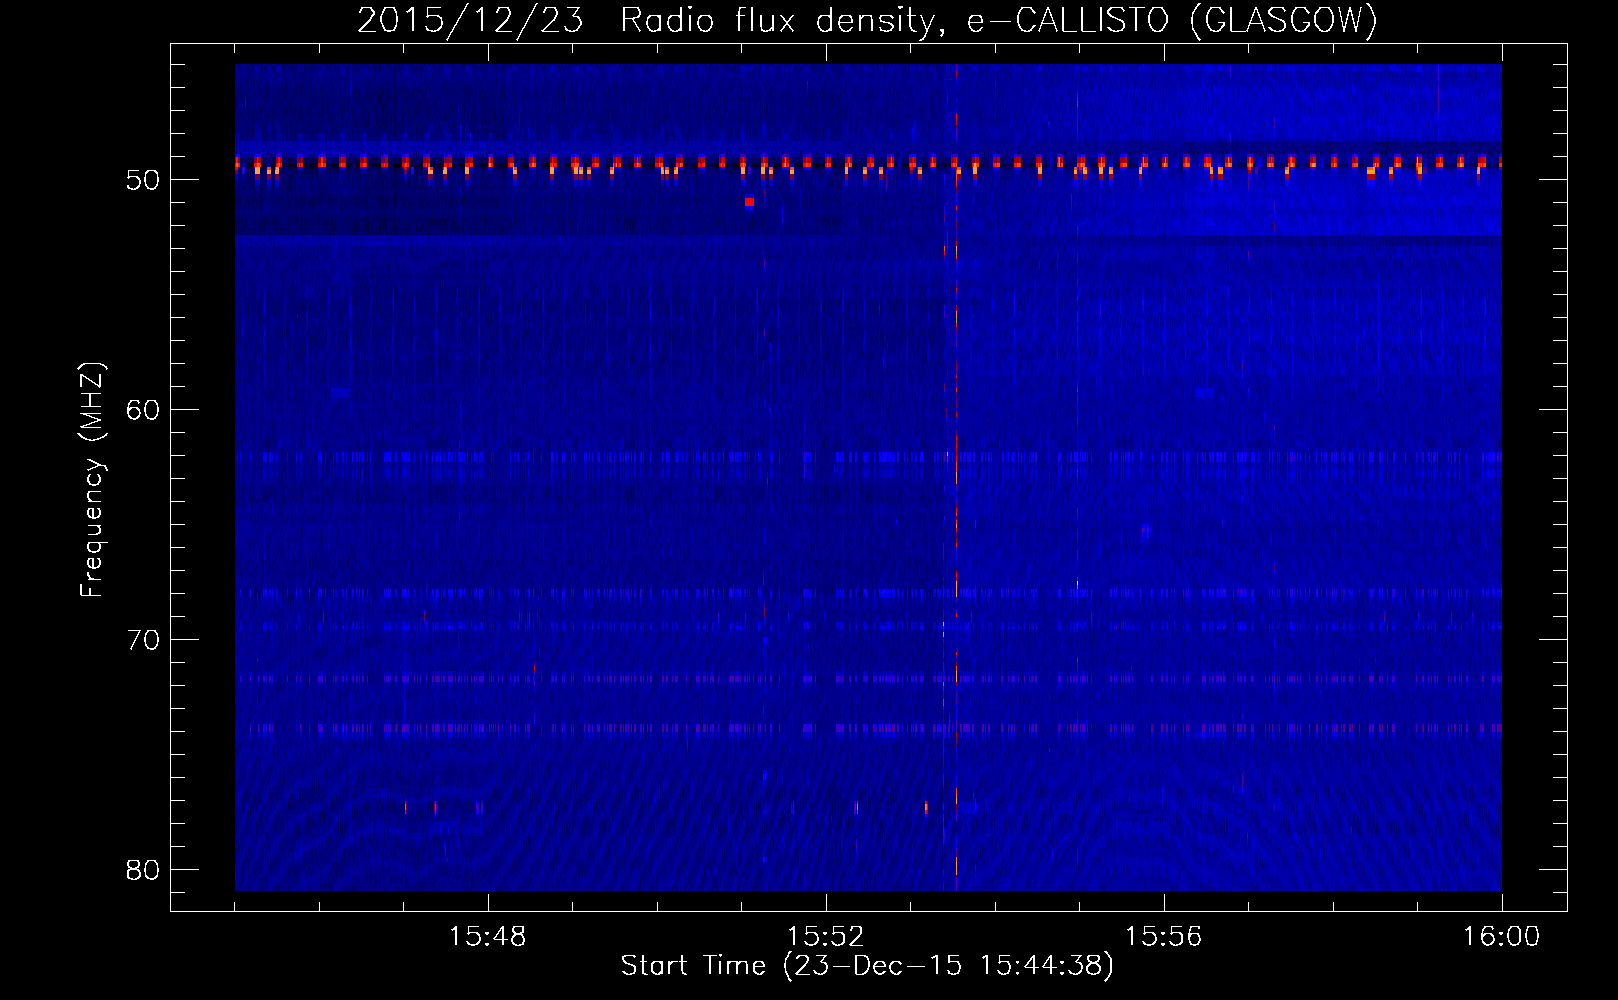Click the isolated red square below 50 MHz
Screen dimensions: 1618x1000
tap(749, 202)
